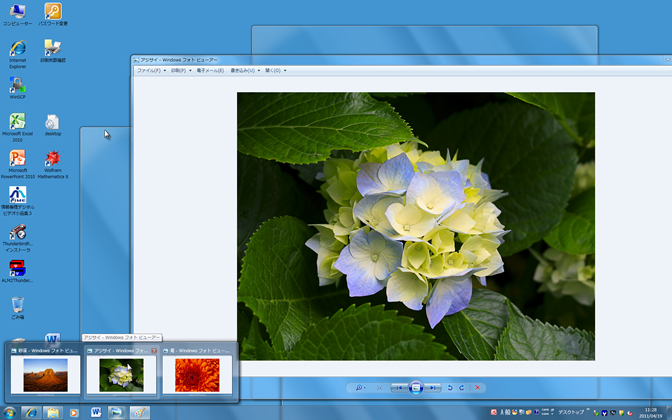Skip to the next photo
Screen dimensions: 672x420
433,388
